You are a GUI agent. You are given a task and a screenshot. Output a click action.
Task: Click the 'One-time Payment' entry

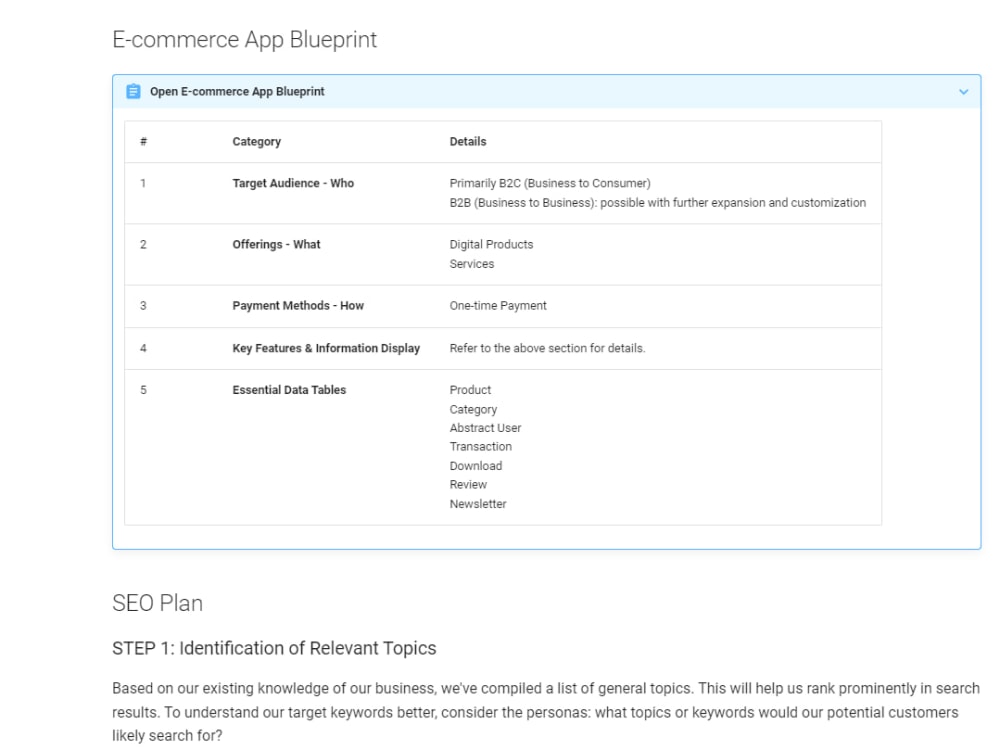[497, 305]
